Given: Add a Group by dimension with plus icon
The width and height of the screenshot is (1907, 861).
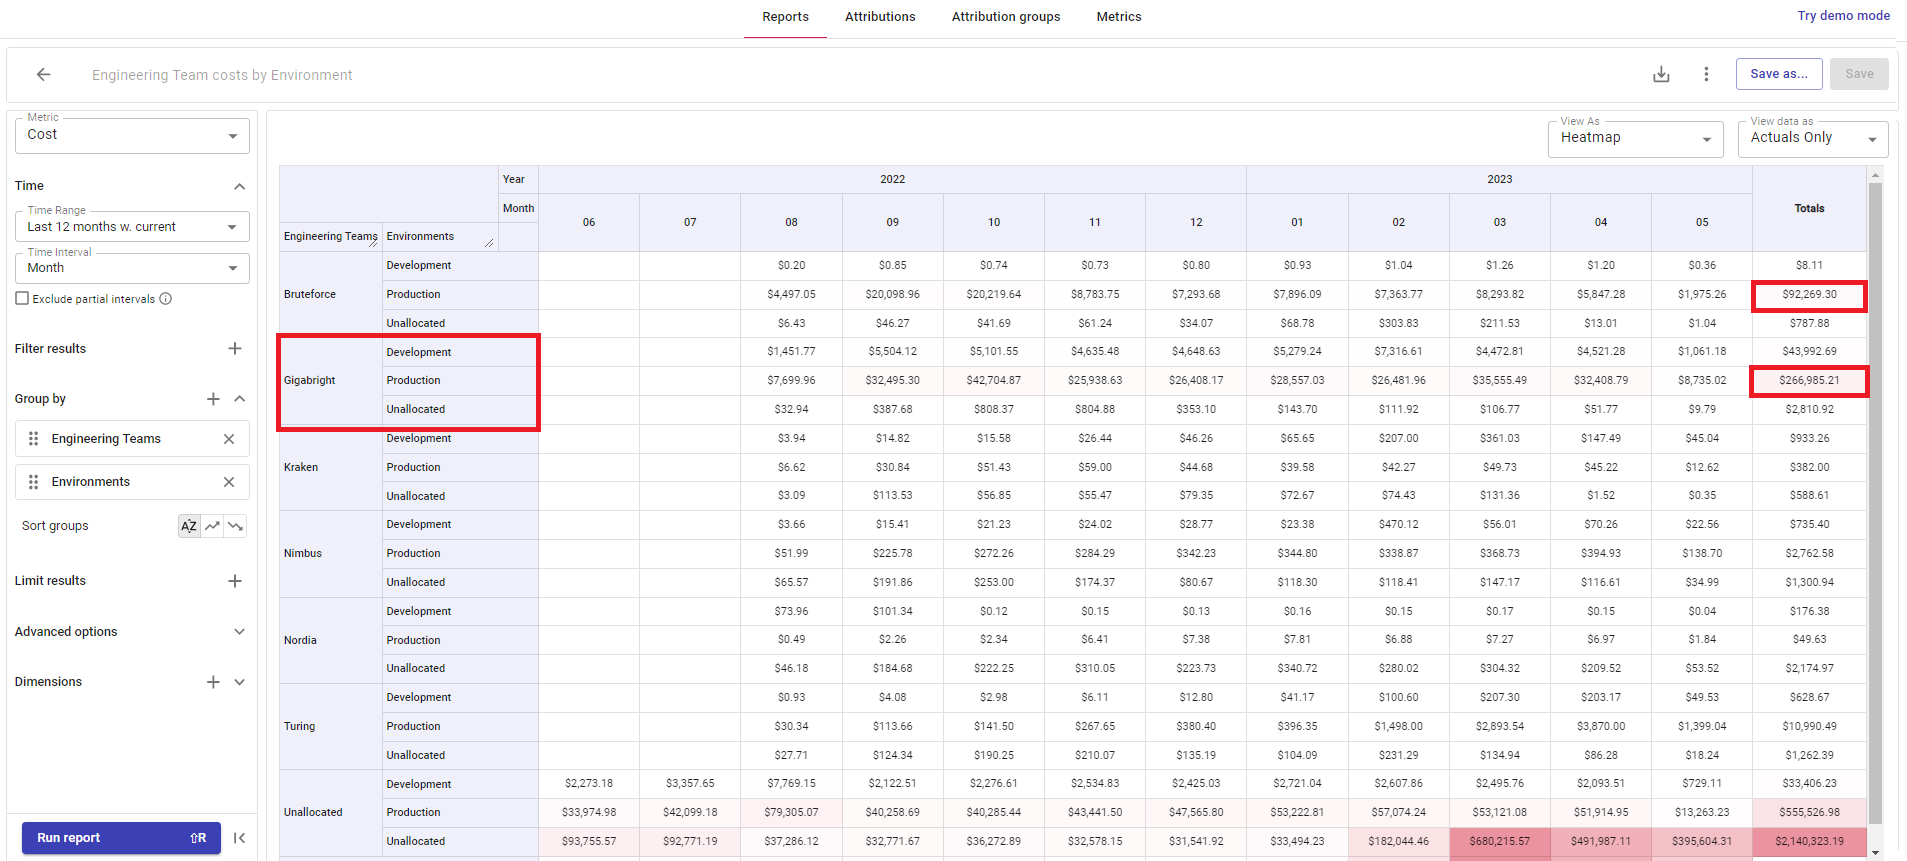Looking at the screenshot, I should pos(213,399).
